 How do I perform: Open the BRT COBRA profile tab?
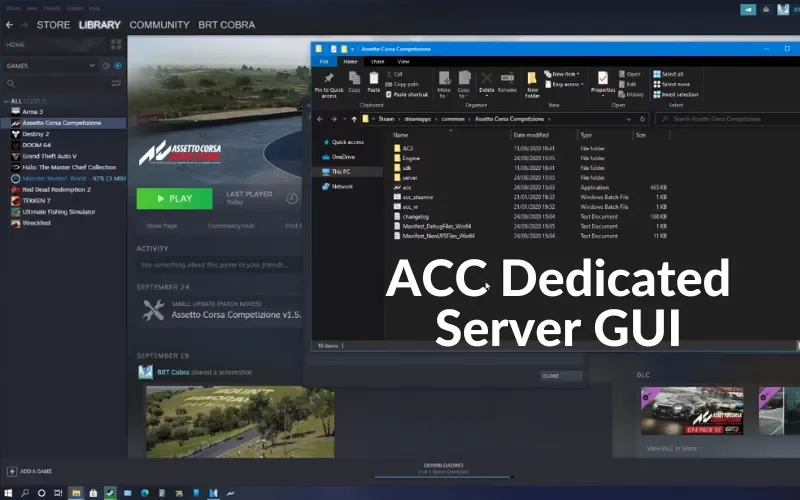pyautogui.click(x=227, y=24)
